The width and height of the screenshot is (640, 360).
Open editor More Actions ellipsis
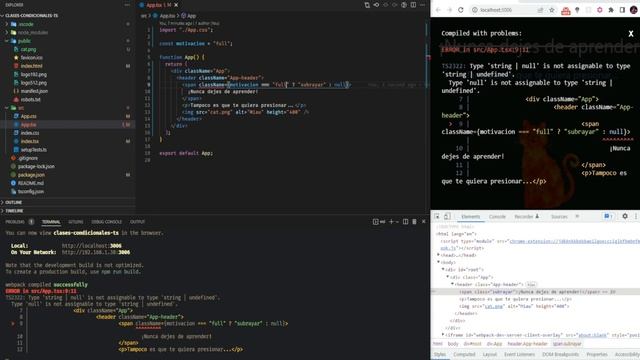click(x=423, y=5)
